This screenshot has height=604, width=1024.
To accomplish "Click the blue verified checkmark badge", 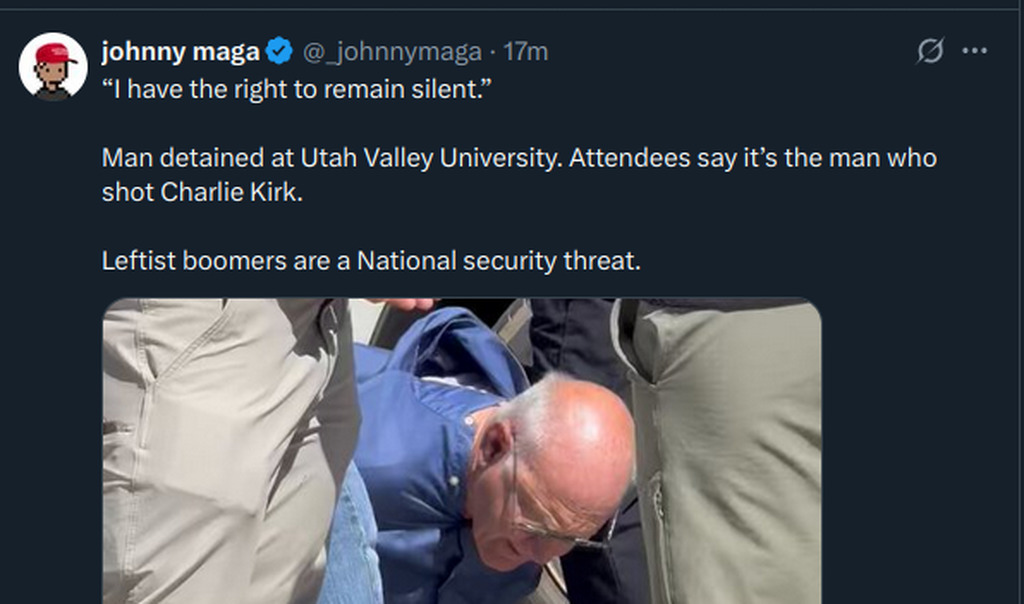I will coord(280,51).
